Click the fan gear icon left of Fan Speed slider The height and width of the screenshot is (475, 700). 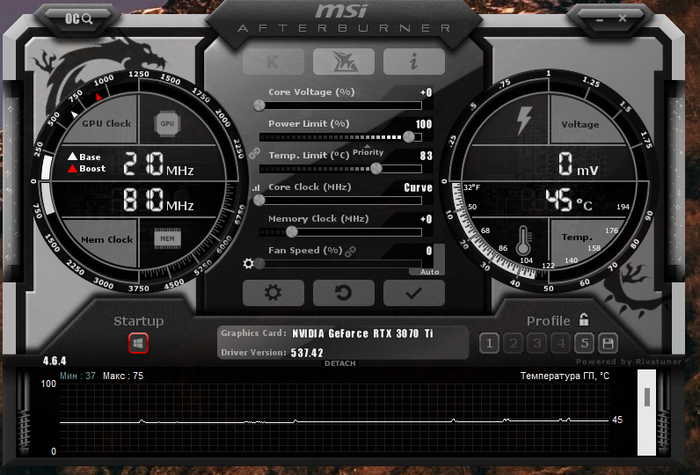pos(249,264)
